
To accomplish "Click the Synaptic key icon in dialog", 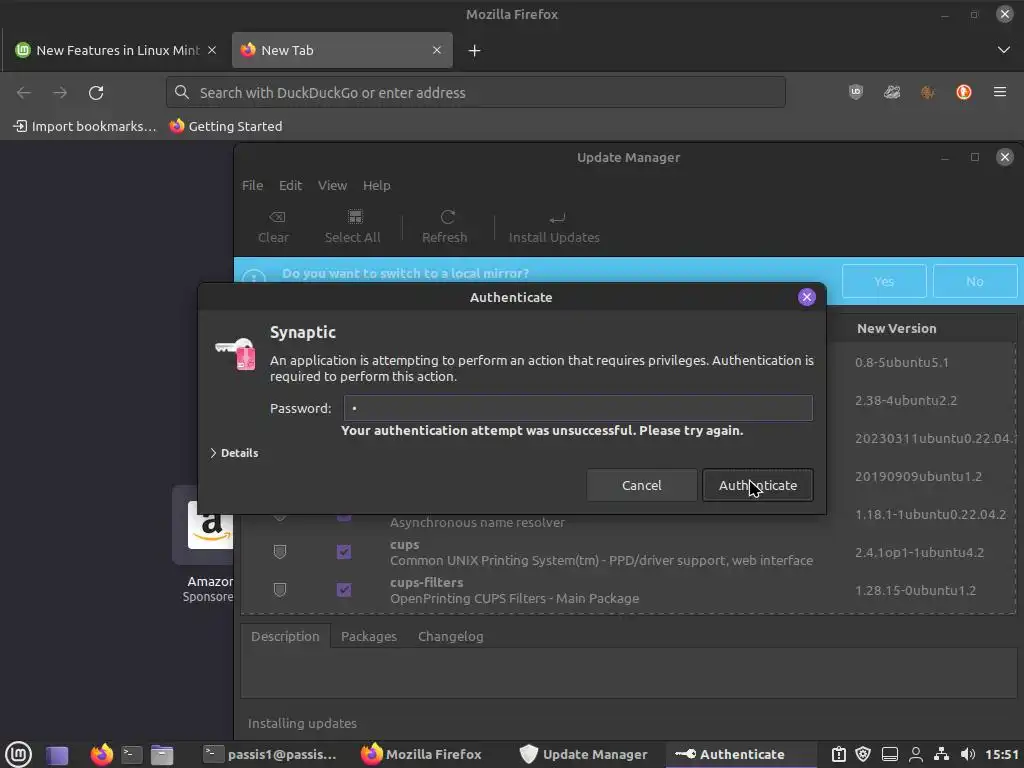I will point(236,353).
